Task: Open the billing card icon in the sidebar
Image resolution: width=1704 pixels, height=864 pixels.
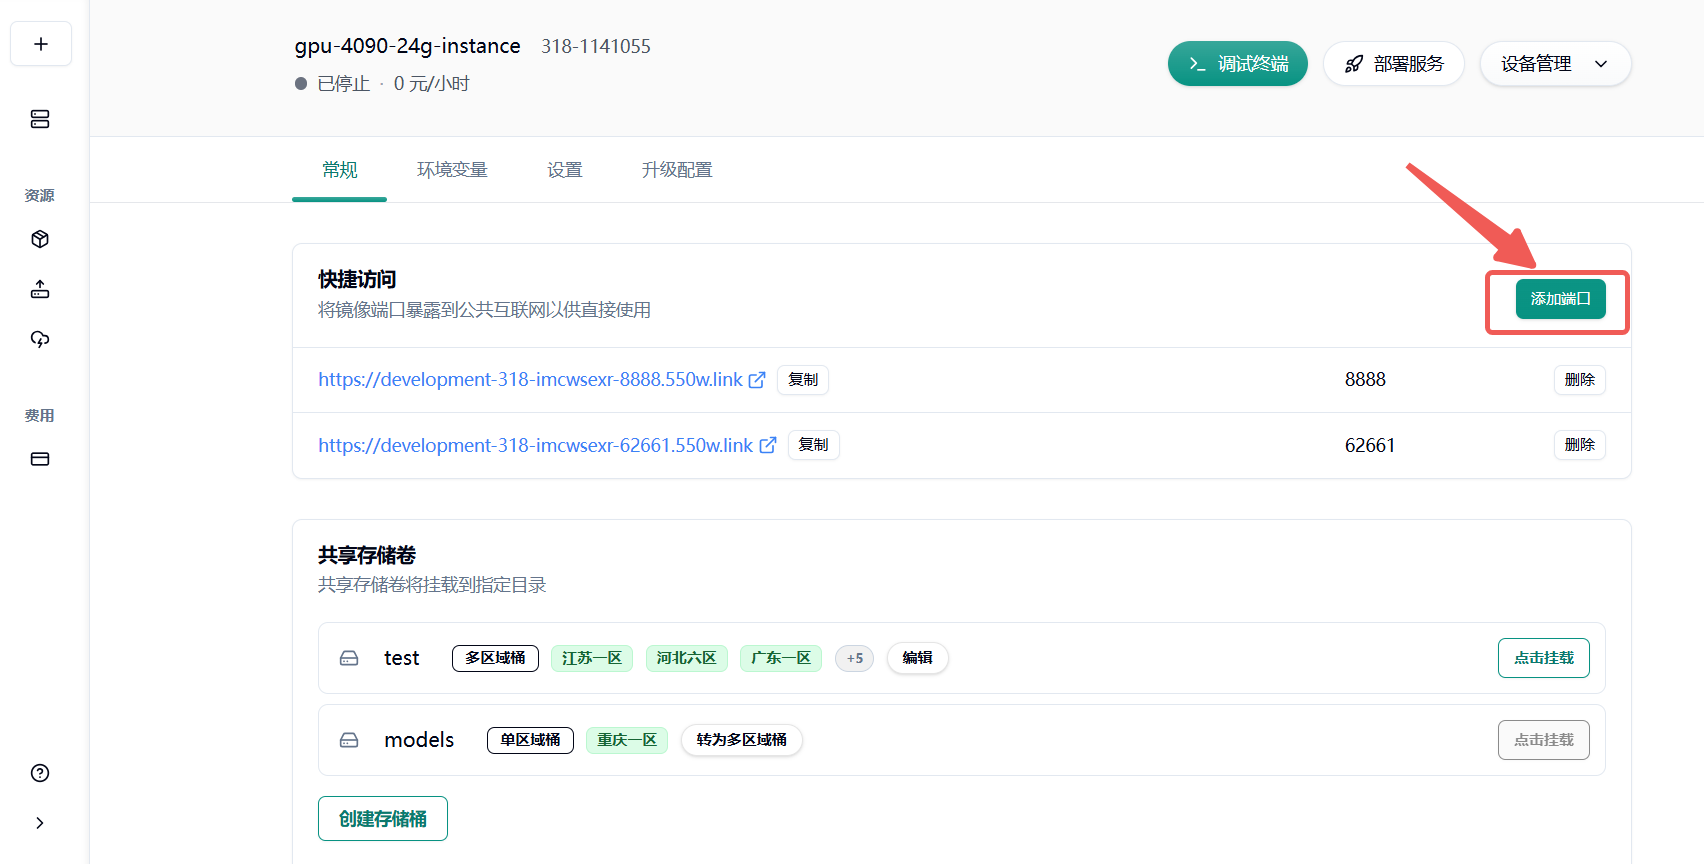Action: (x=40, y=459)
